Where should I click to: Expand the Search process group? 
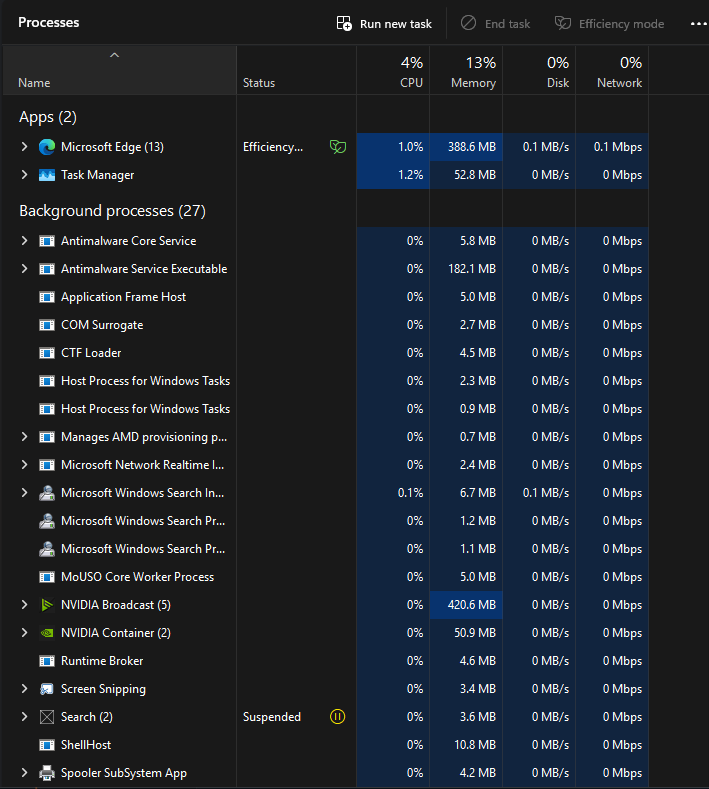pos(25,717)
